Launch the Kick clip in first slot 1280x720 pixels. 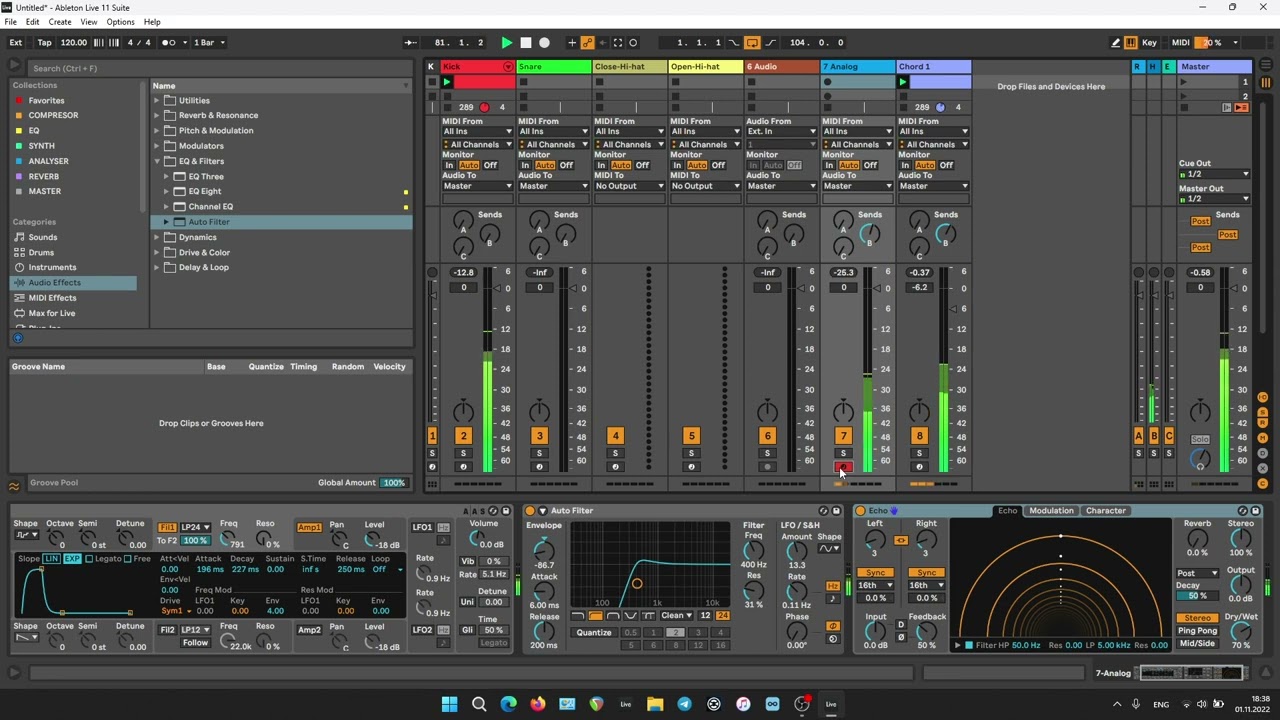[x=447, y=82]
